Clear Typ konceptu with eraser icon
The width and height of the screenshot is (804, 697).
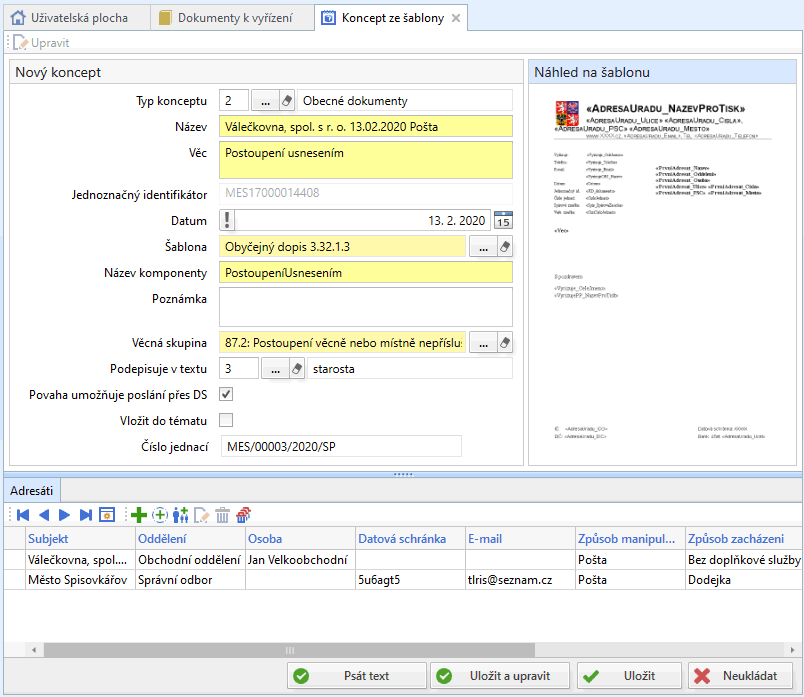tap(286, 101)
